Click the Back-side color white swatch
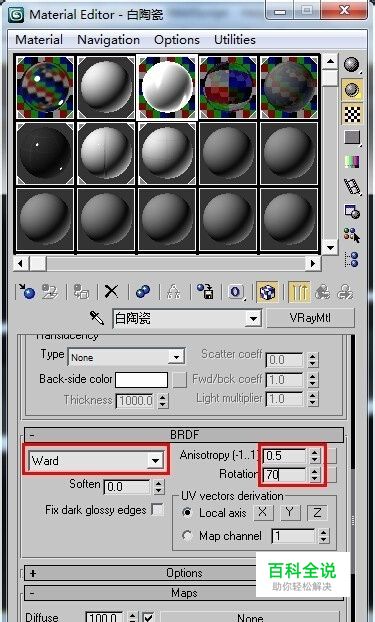 142,380
